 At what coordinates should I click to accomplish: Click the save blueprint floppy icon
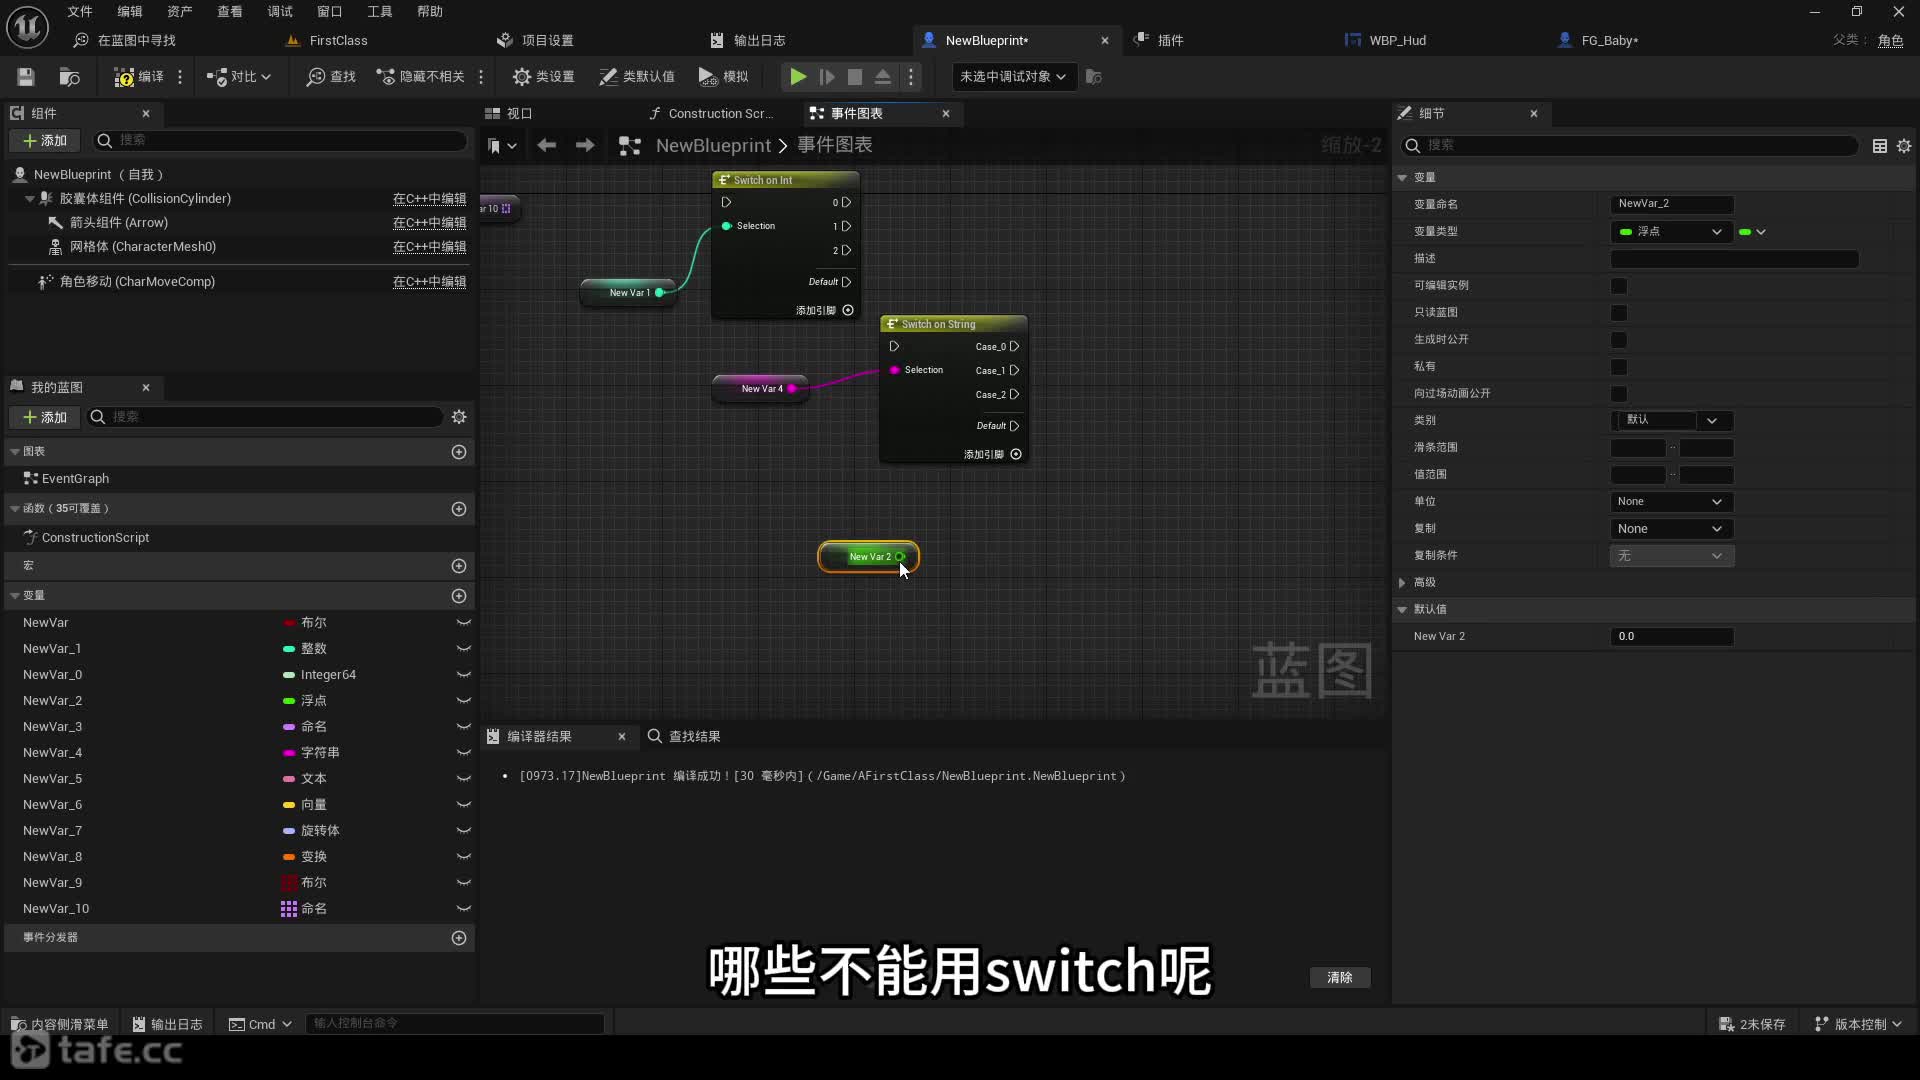pos(26,77)
